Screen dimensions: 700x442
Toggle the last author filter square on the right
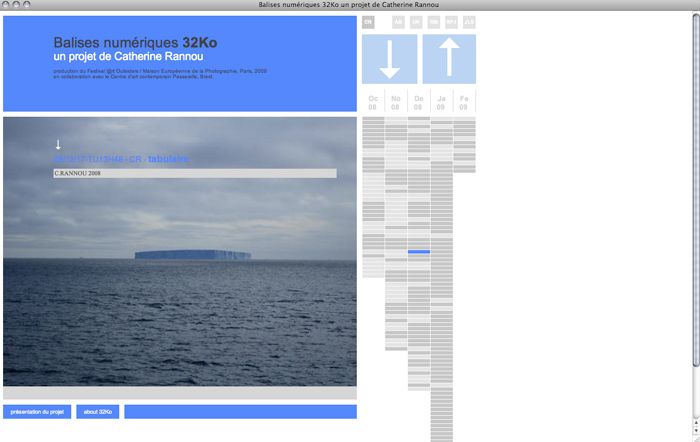470,21
